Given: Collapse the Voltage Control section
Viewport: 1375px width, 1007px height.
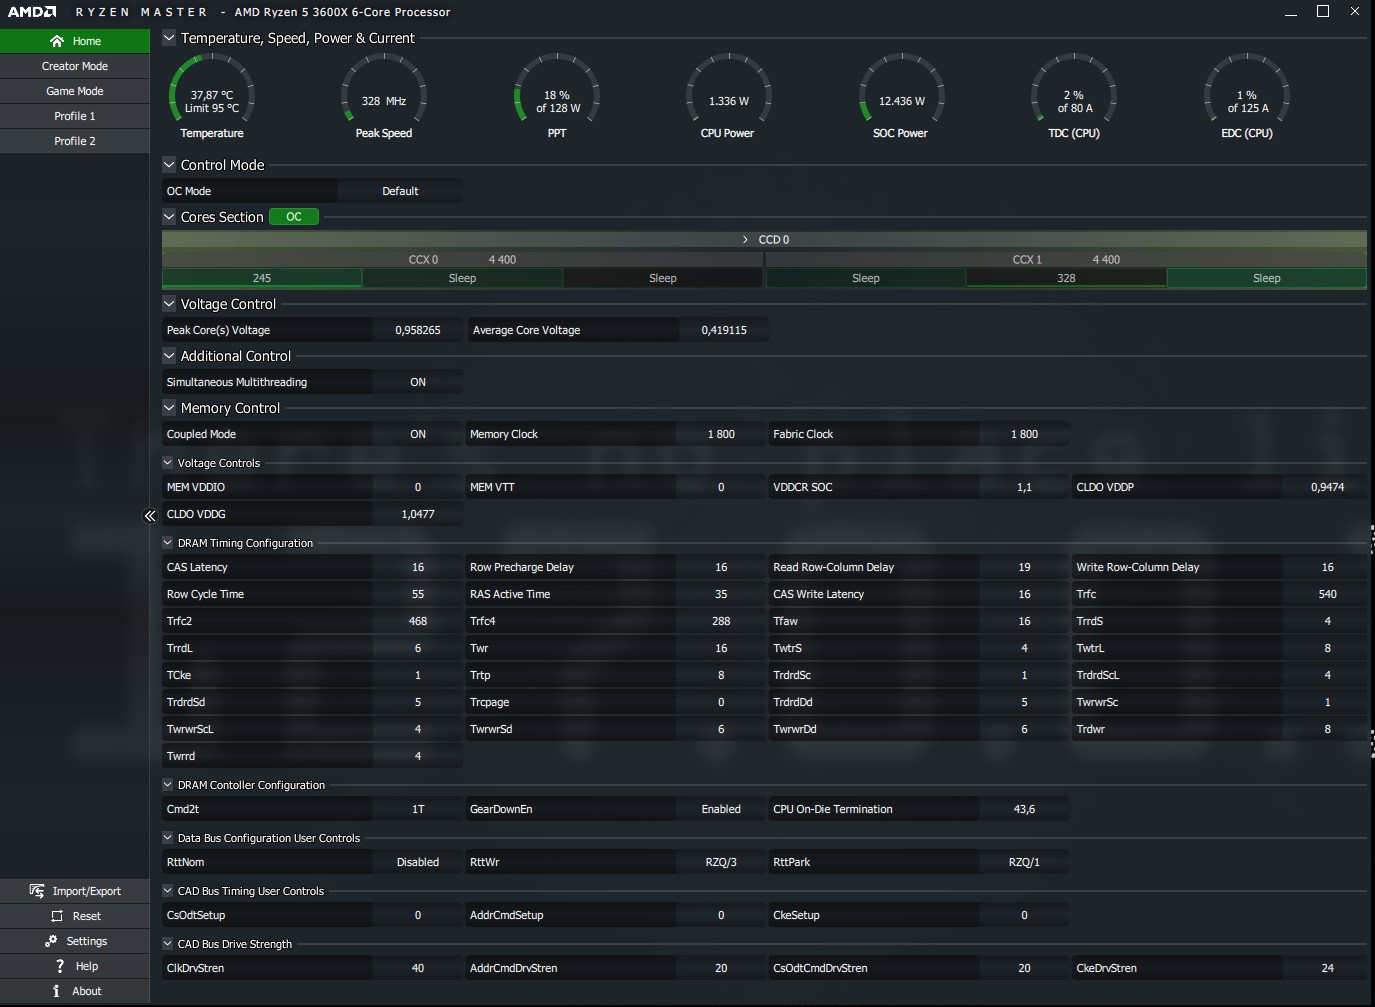Looking at the screenshot, I should tap(169, 304).
